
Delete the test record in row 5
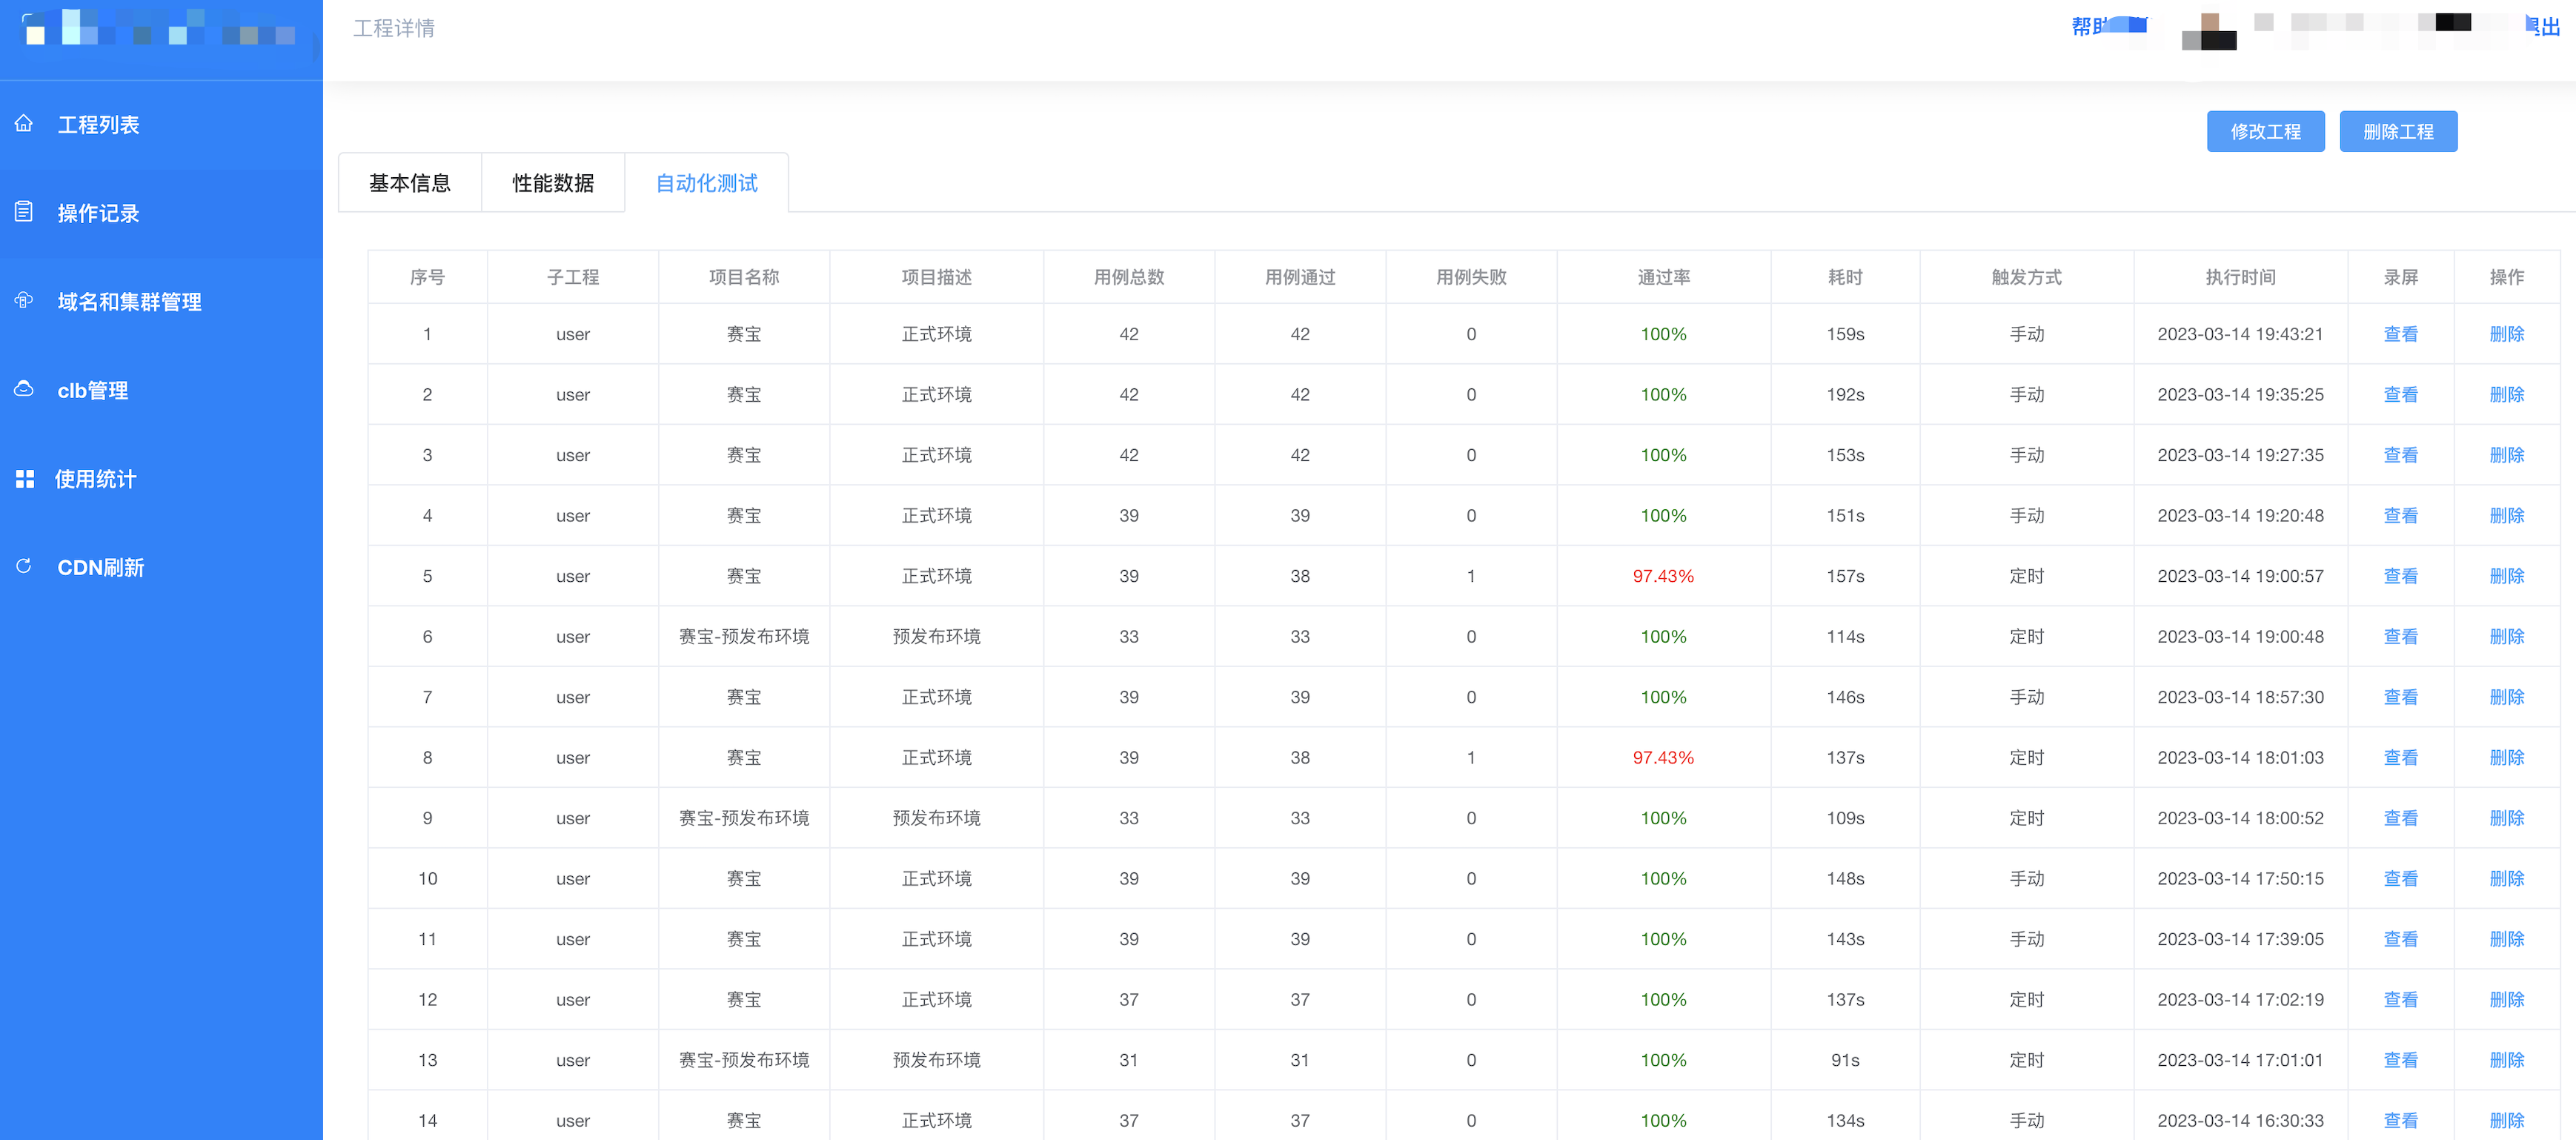point(2506,576)
